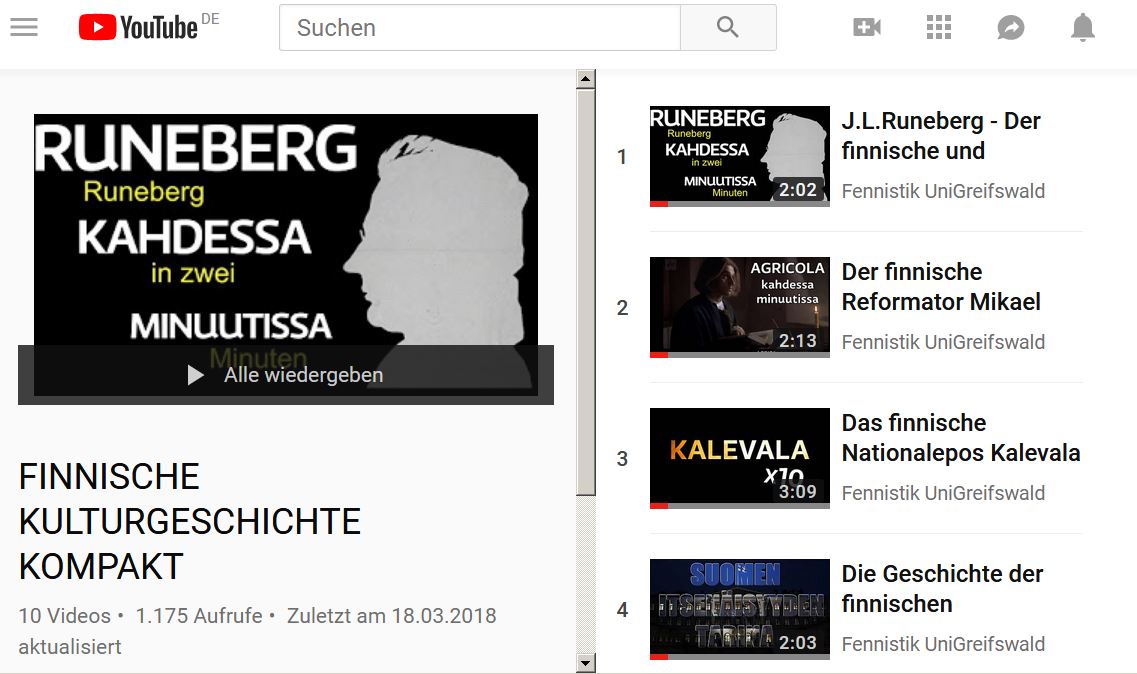Open the notifications bell

pyautogui.click(x=1083, y=28)
